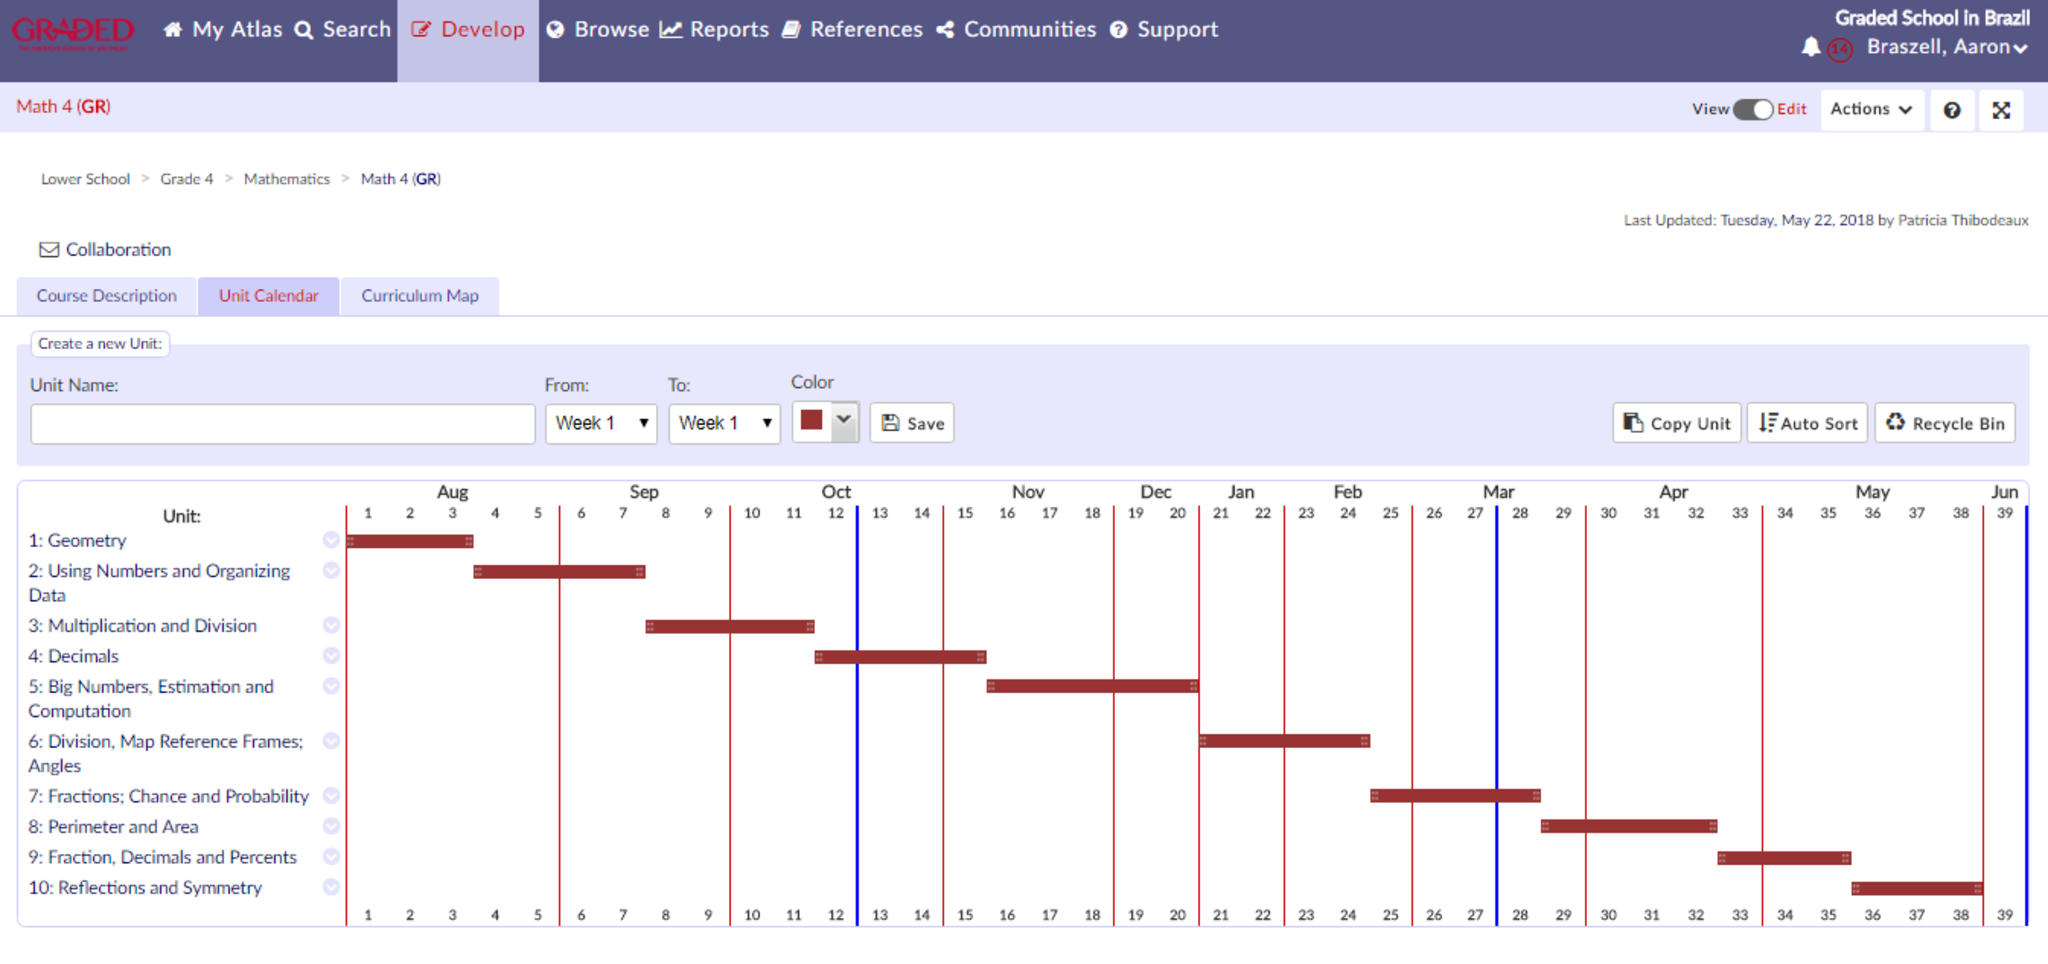The image size is (2048, 964).
Task: Click the Unit Name input field
Action: [283, 424]
